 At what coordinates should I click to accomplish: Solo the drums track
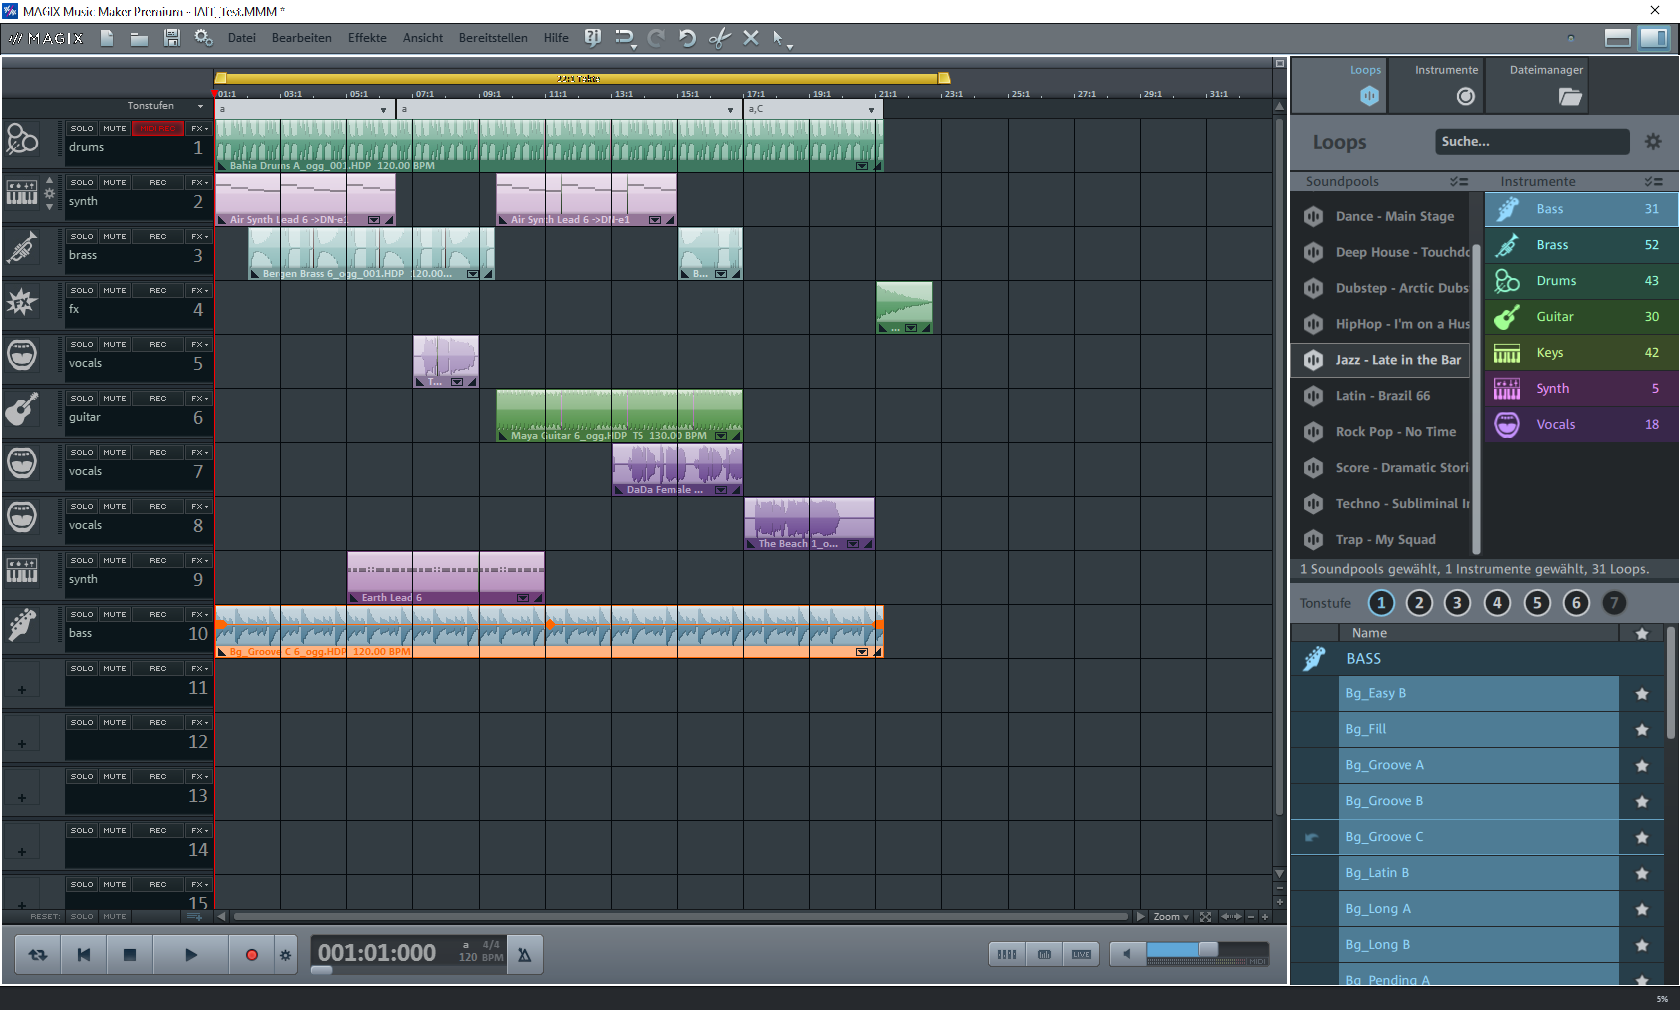point(82,129)
